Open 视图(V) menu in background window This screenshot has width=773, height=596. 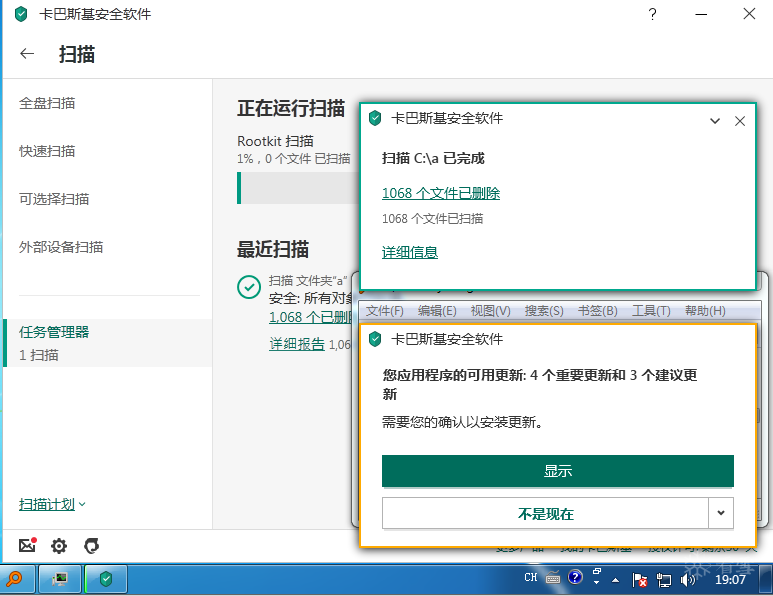pyautogui.click(x=491, y=311)
